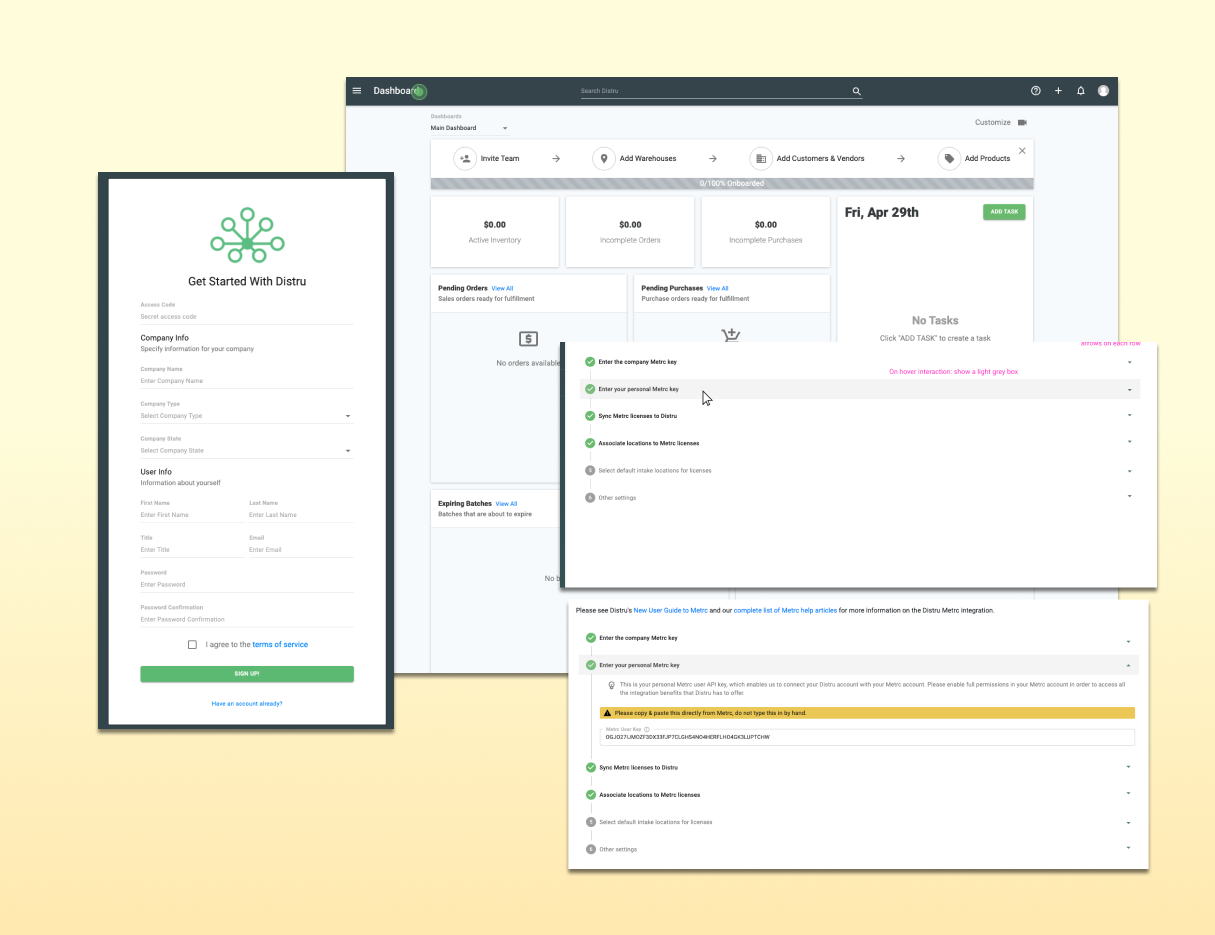This screenshot has height=935, width=1215.
Task: Click the Password input field
Action: coord(247,585)
